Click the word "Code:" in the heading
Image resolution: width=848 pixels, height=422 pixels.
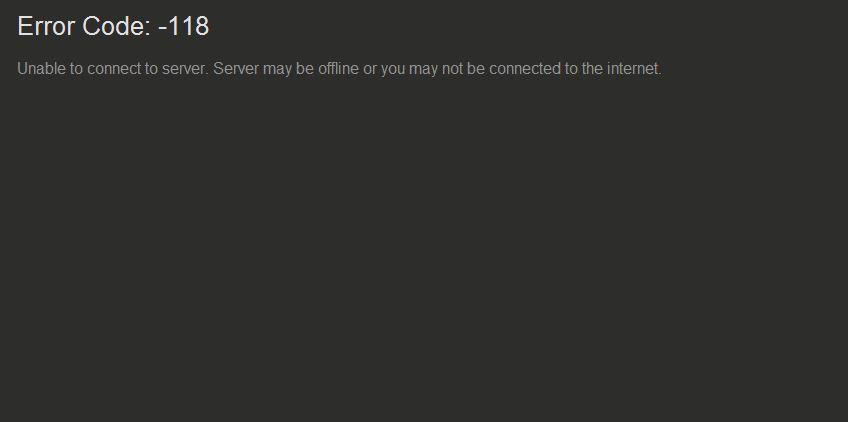(117, 26)
